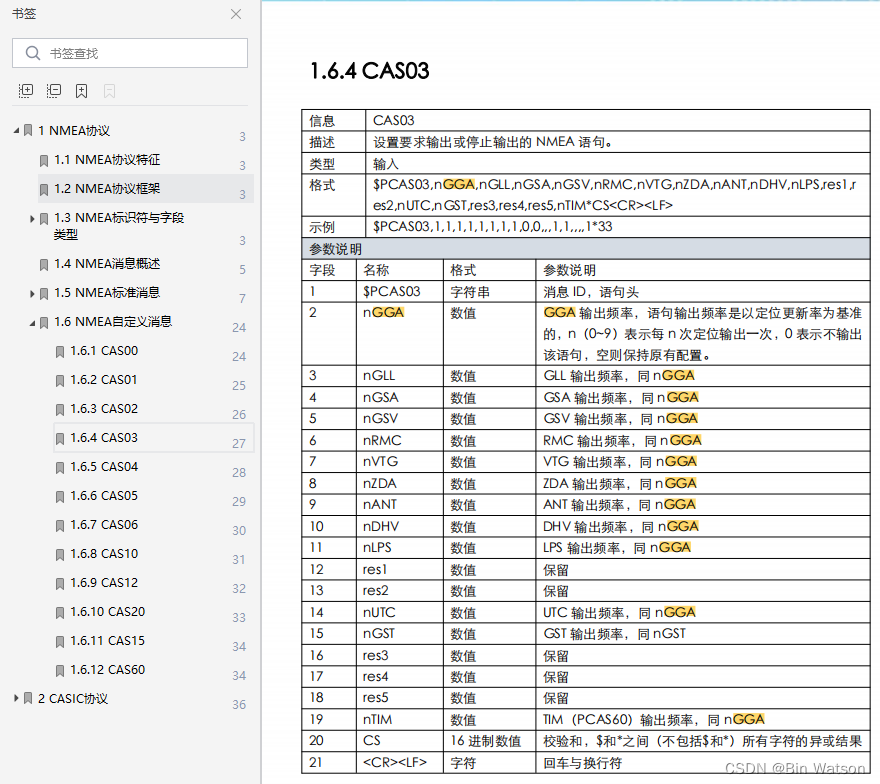Open bookmark 2 CASIC协议
Screen dimensions: 880x784
coord(73,699)
